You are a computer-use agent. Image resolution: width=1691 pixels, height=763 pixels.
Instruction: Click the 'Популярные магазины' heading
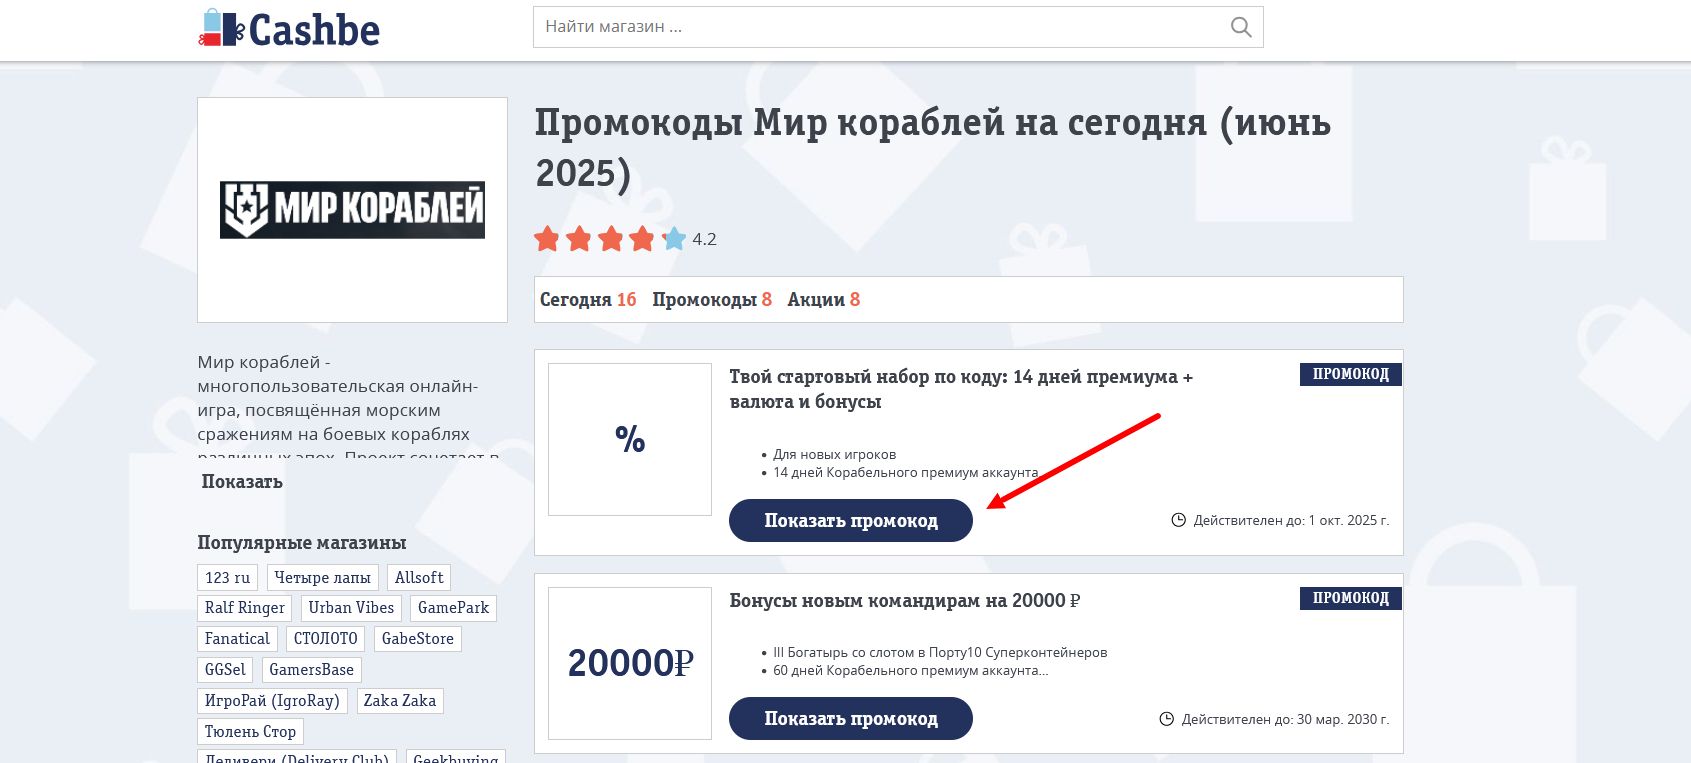pyautogui.click(x=302, y=543)
